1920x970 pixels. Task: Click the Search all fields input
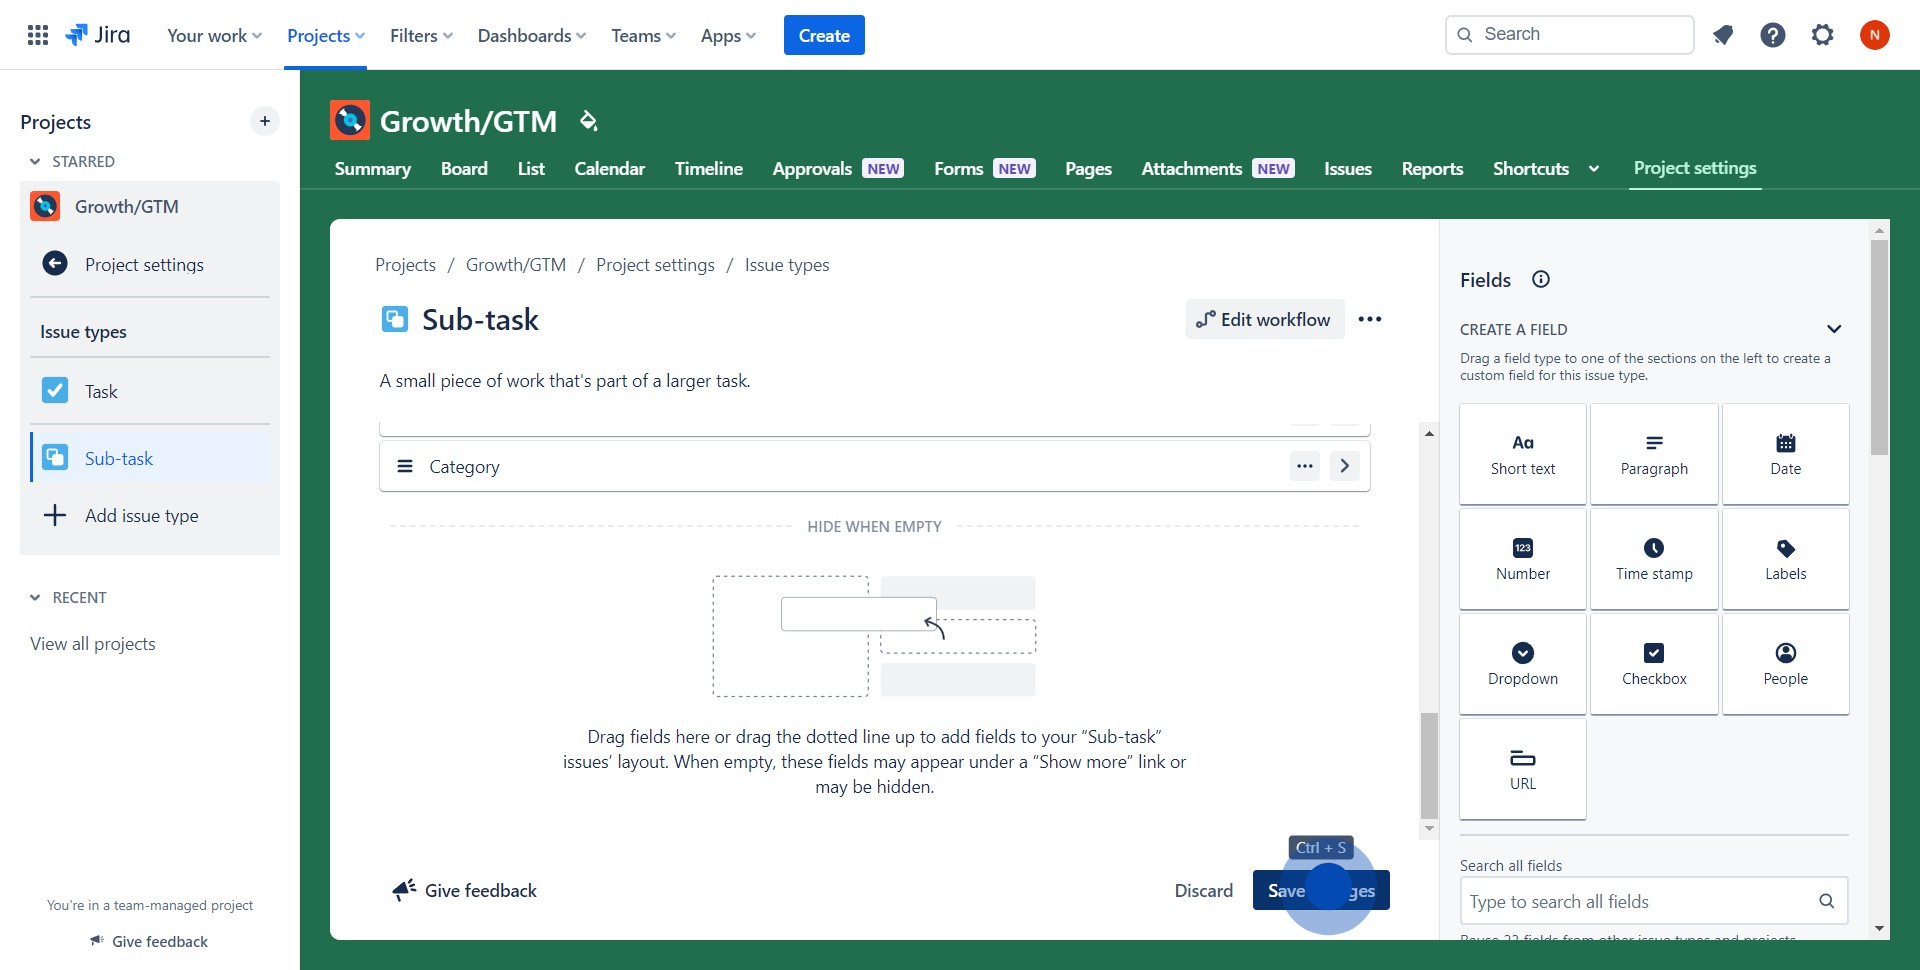pyautogui.click(x=1640, y=901)
